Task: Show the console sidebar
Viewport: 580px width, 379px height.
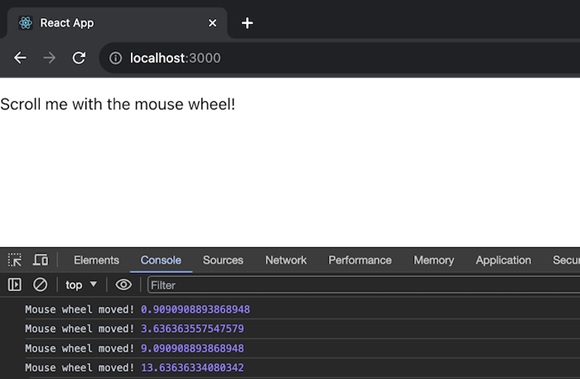Action: pyautogui.click(x=15, y=285)
